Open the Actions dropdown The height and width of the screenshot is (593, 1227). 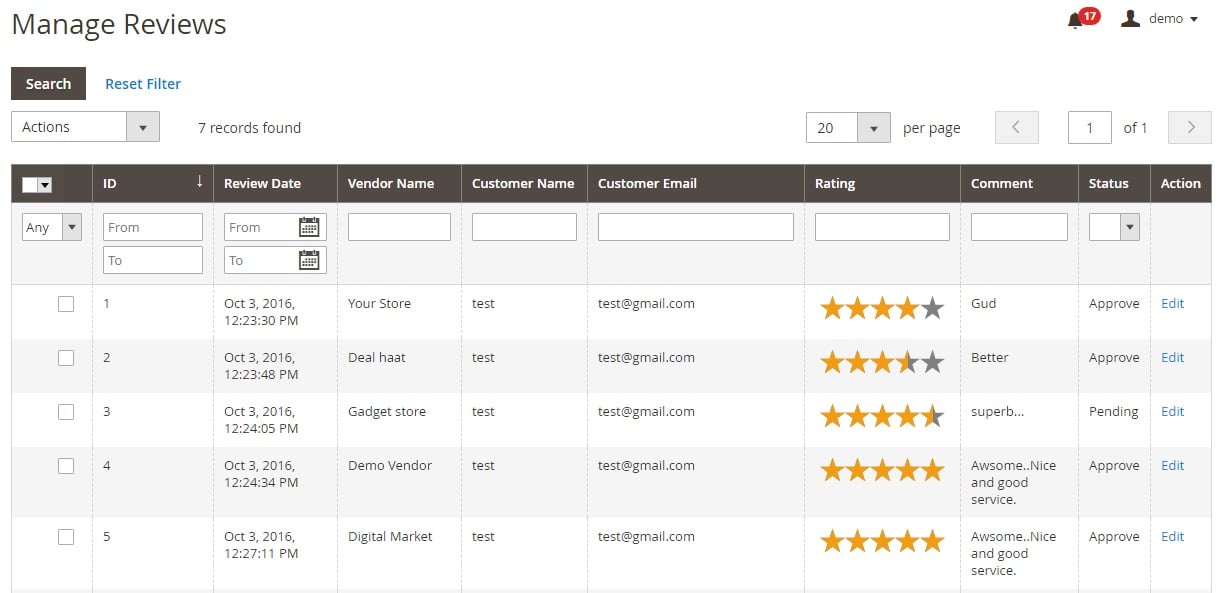coord(85,127)
